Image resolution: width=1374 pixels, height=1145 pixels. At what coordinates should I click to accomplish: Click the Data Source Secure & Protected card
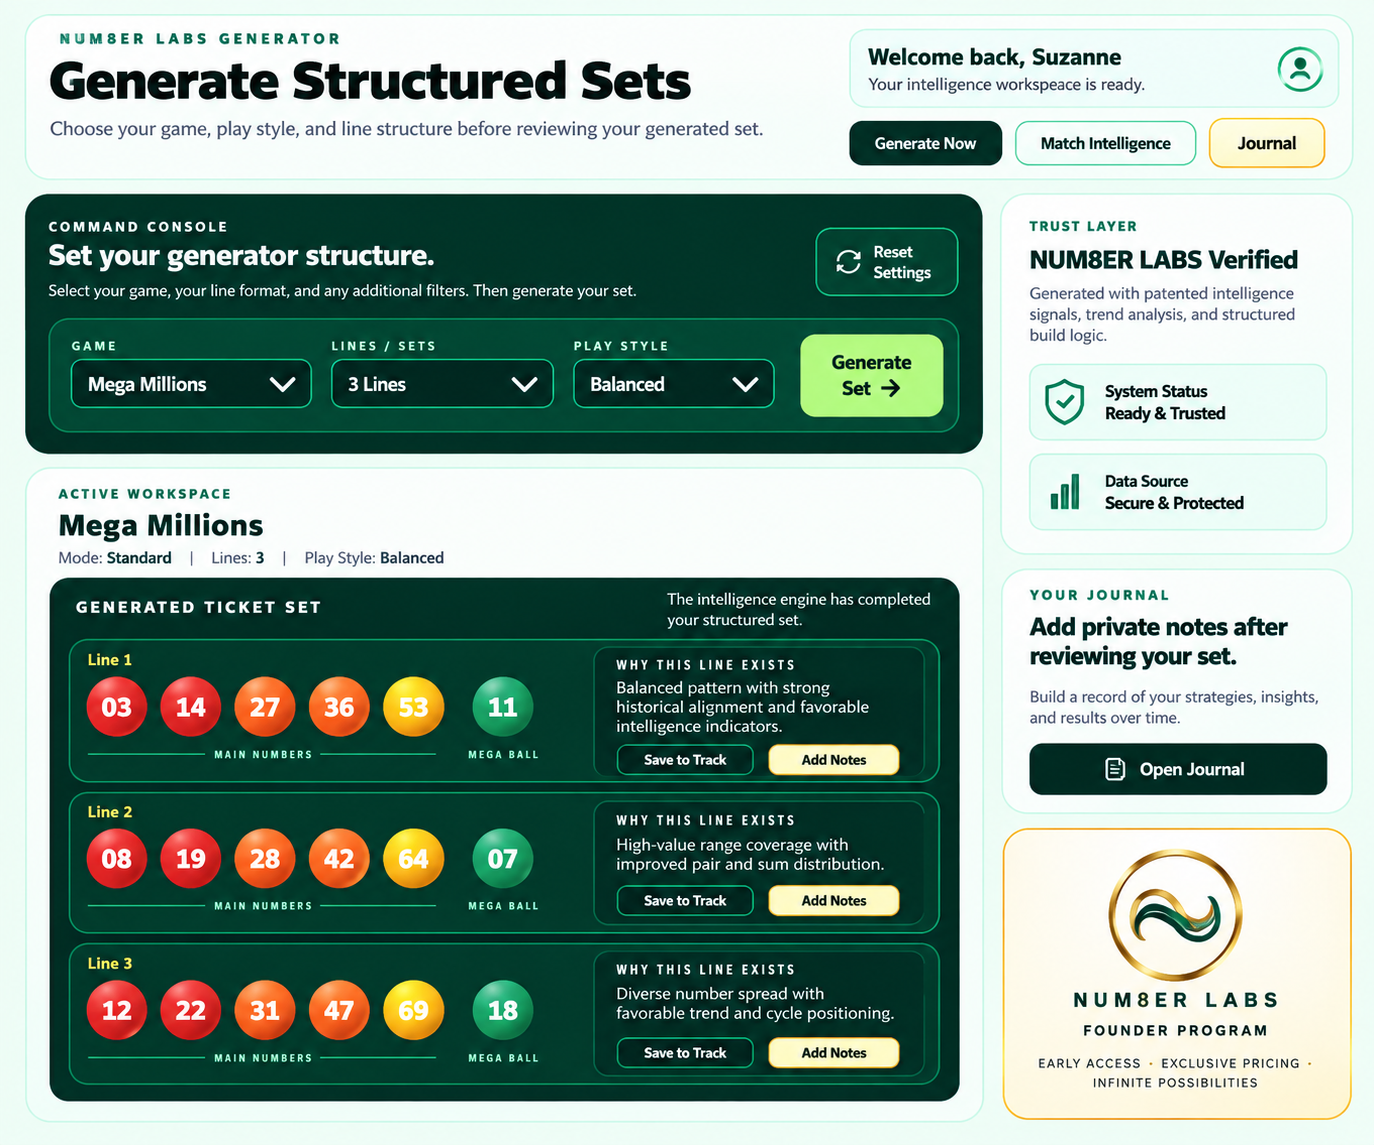(x=1178, y=492)
